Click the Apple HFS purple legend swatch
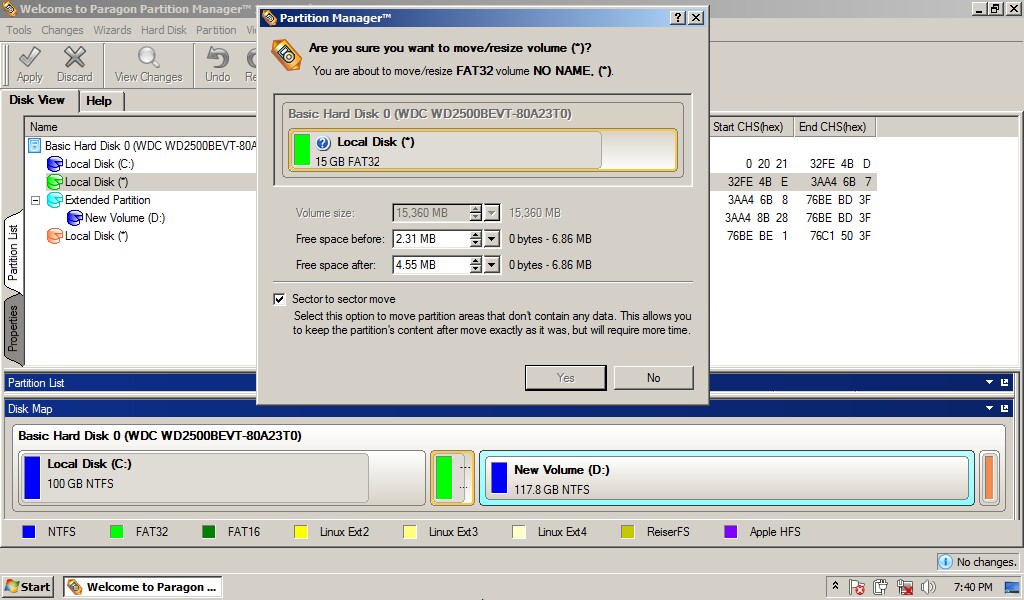Viewport: 1024px width, 600px height. [731, 532]
